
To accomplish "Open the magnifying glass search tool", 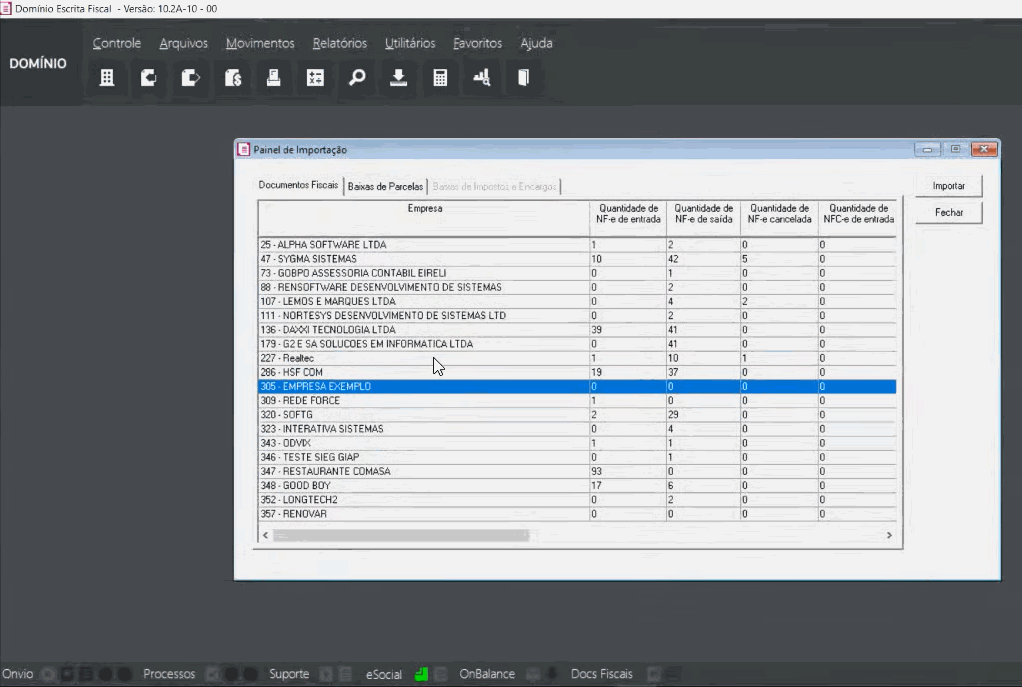I will (357, 78).
